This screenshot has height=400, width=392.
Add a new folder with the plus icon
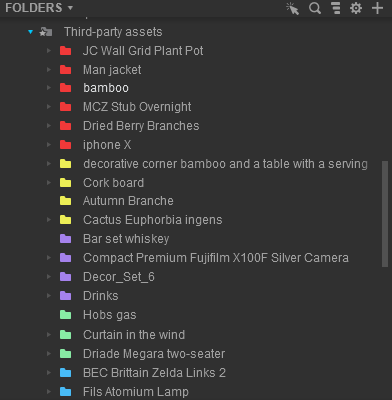click(x=377, y=8)
